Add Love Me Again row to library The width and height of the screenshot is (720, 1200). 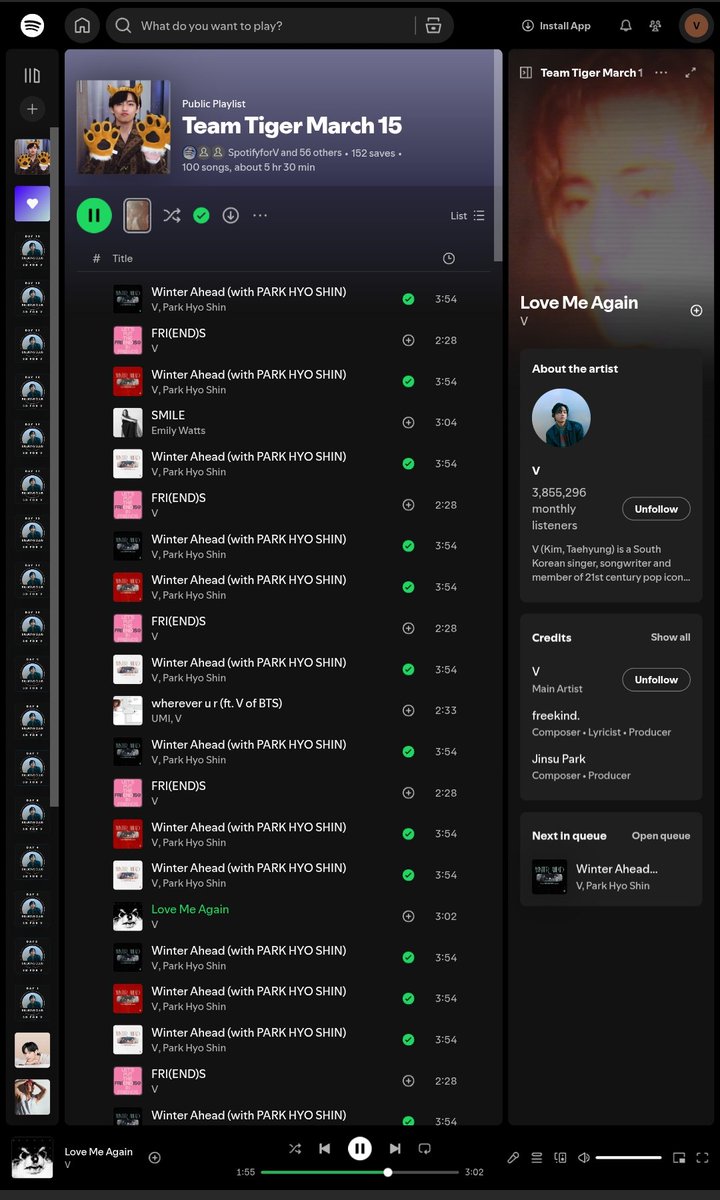tap(408, 916)
